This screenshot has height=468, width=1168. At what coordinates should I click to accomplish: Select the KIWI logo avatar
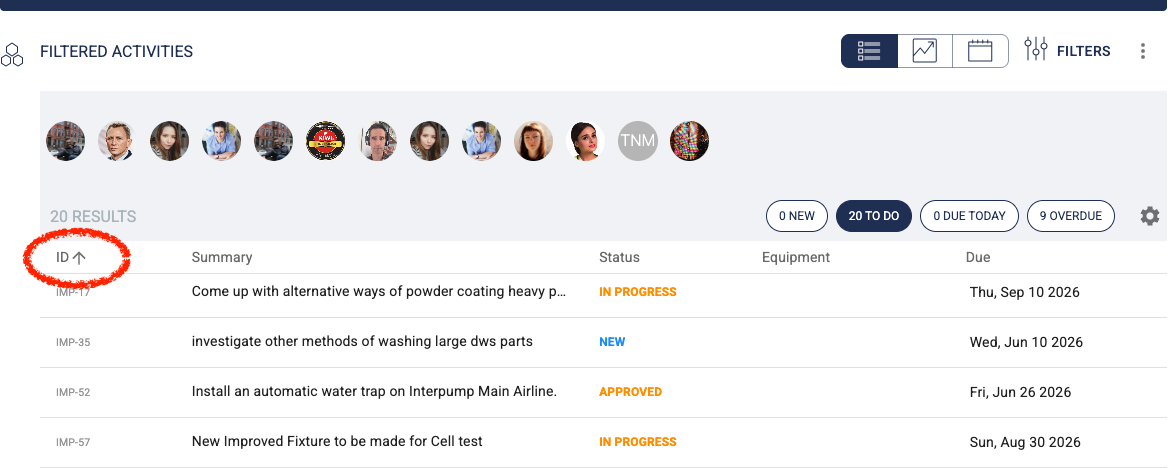[x=326, y=141]
